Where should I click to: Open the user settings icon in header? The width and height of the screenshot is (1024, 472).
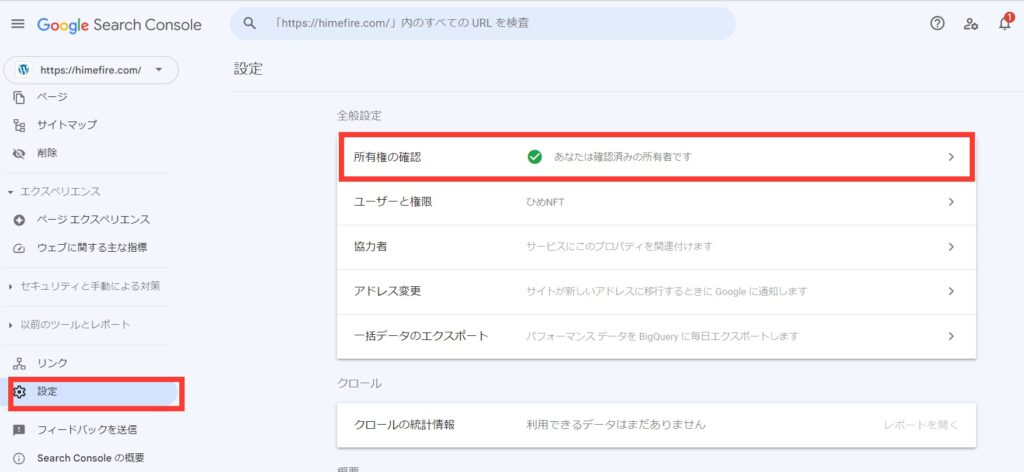pos(971,24)
